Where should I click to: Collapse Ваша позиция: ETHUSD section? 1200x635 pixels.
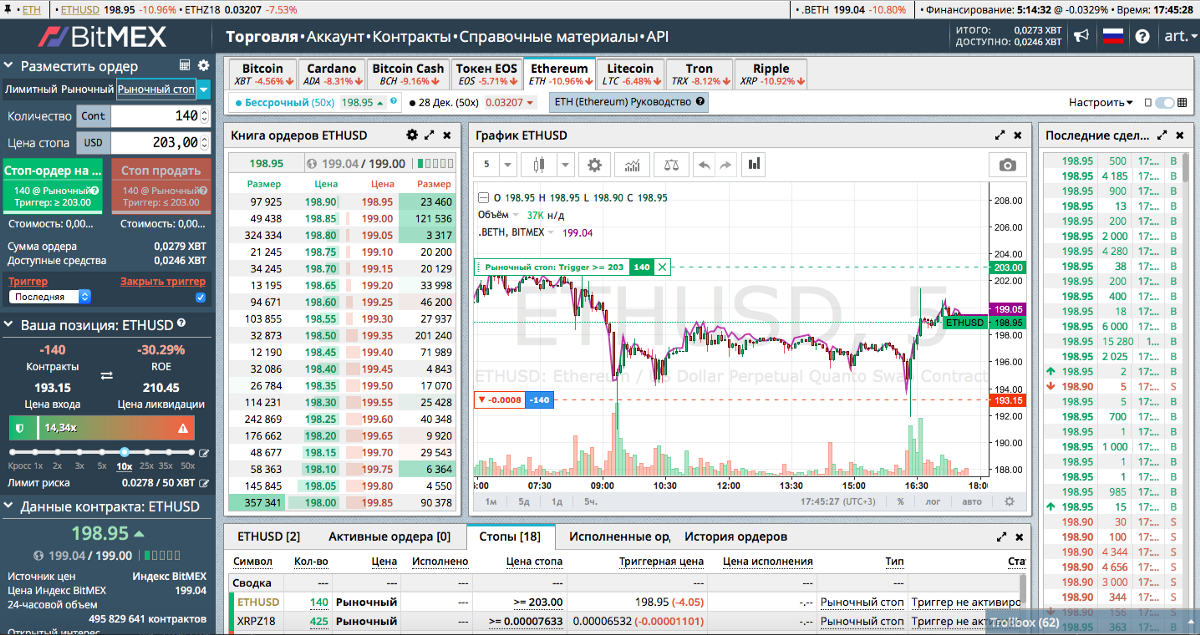tap(10, 325)
